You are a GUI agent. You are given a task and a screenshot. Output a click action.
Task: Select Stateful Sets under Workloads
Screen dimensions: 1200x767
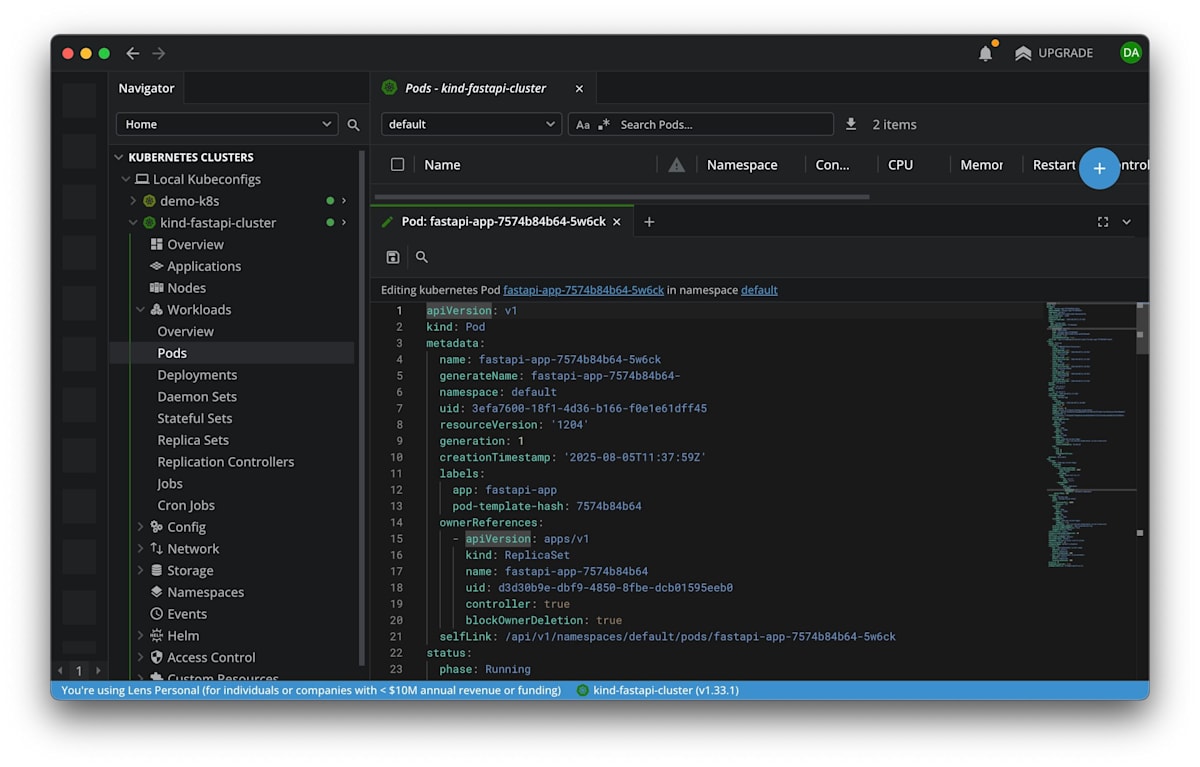(x=194, y=419)
